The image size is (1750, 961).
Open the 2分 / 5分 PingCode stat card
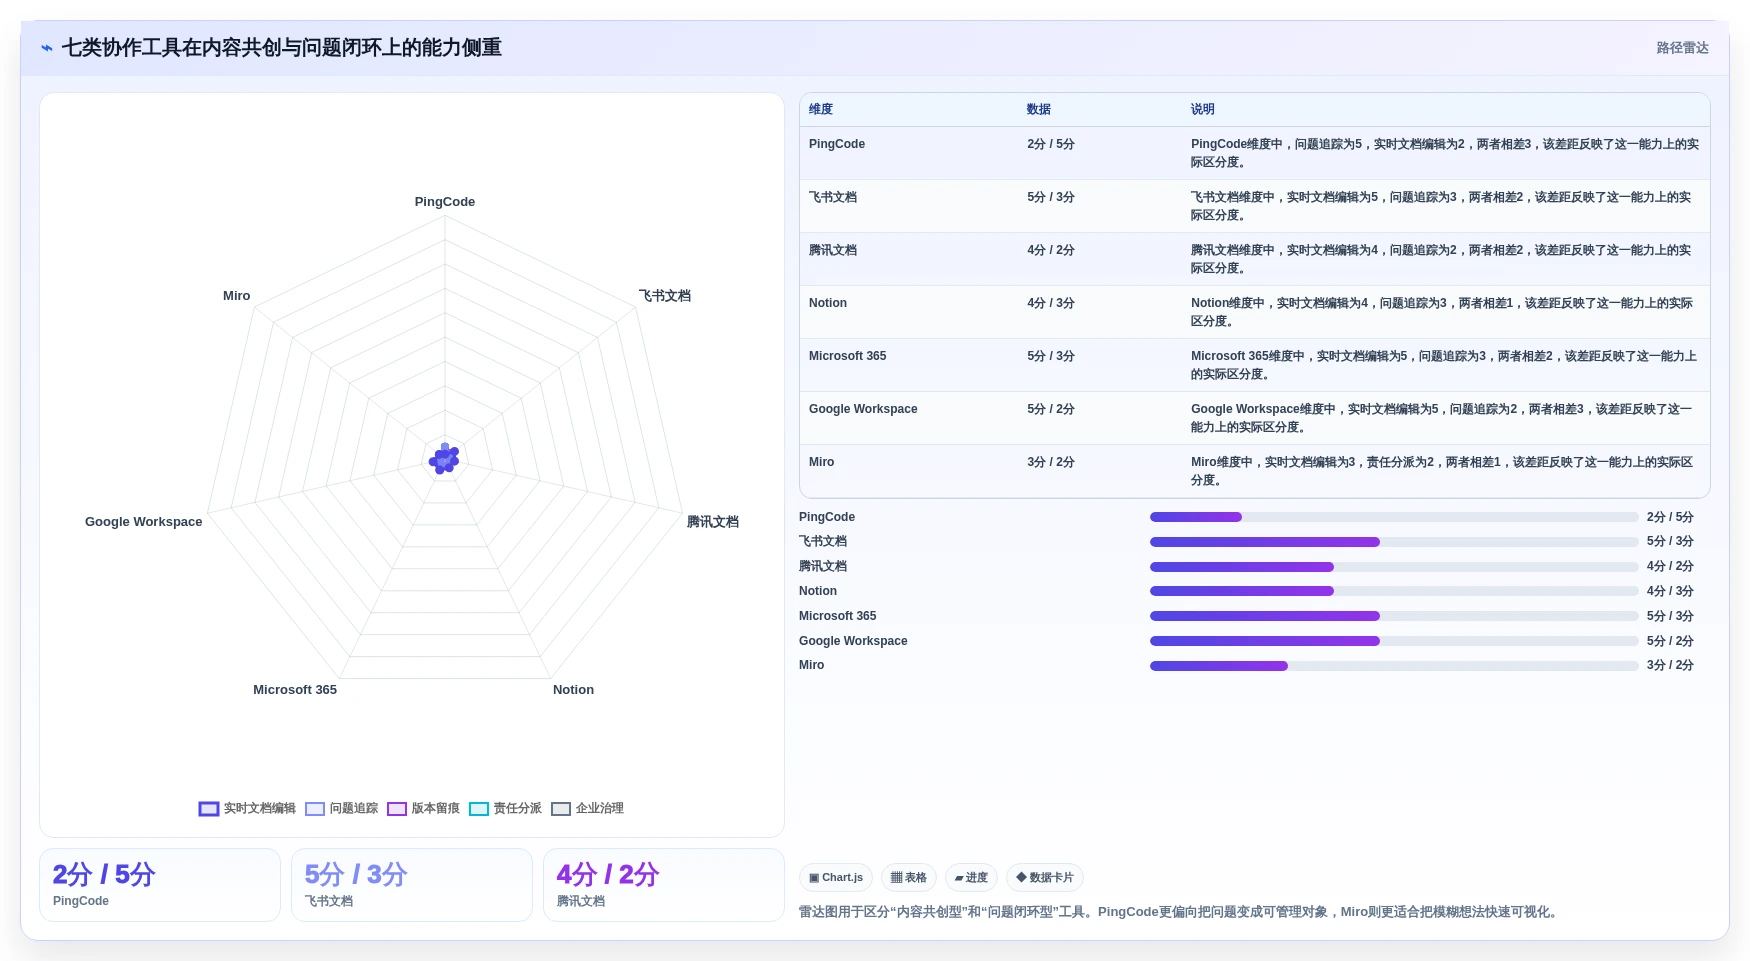pos(160,885)
